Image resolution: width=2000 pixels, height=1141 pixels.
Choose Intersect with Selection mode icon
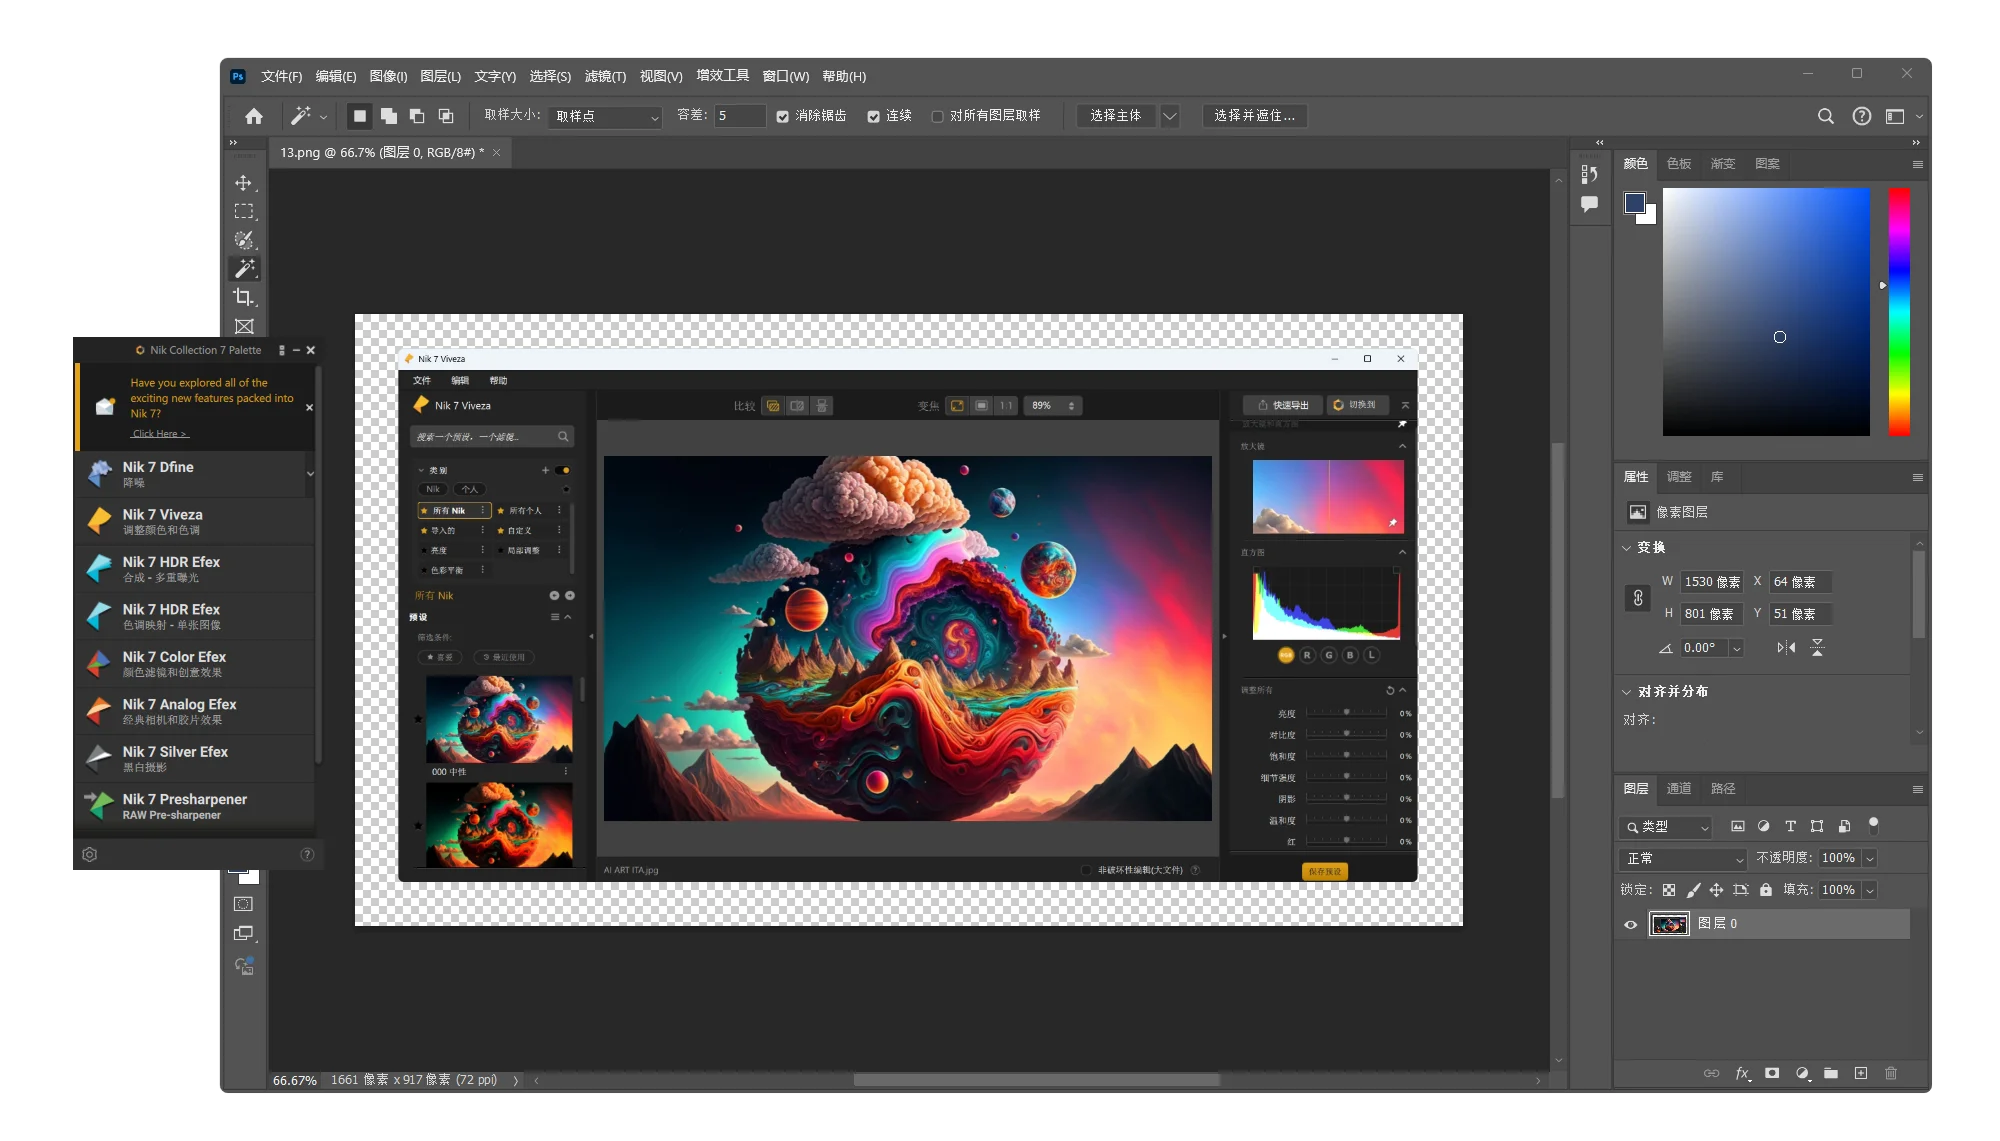(446, 116)
